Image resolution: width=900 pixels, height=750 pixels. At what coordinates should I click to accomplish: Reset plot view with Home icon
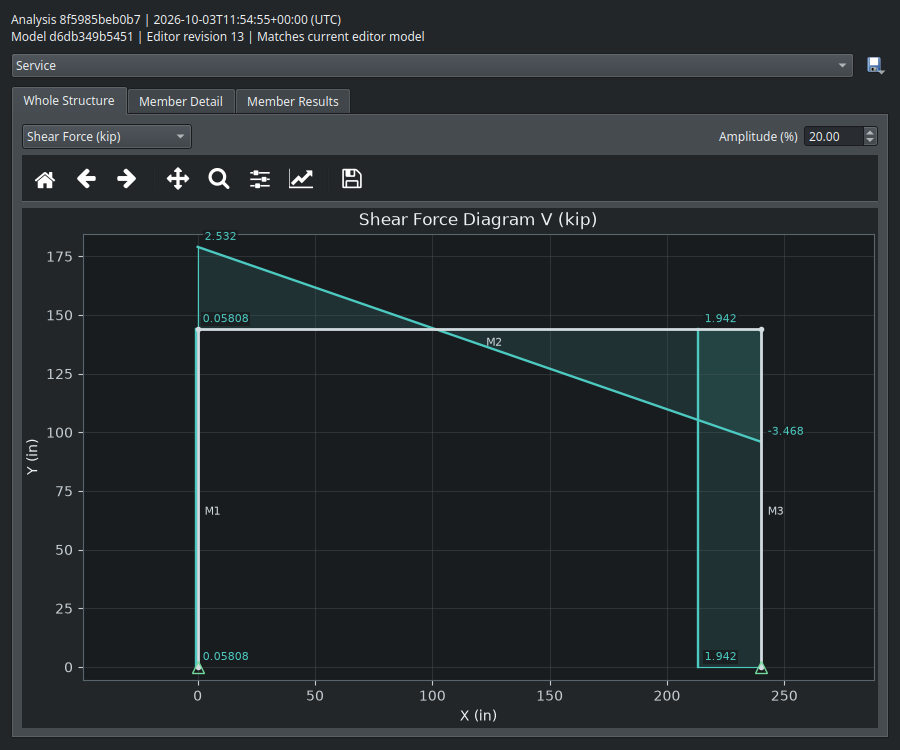(45, 179)
